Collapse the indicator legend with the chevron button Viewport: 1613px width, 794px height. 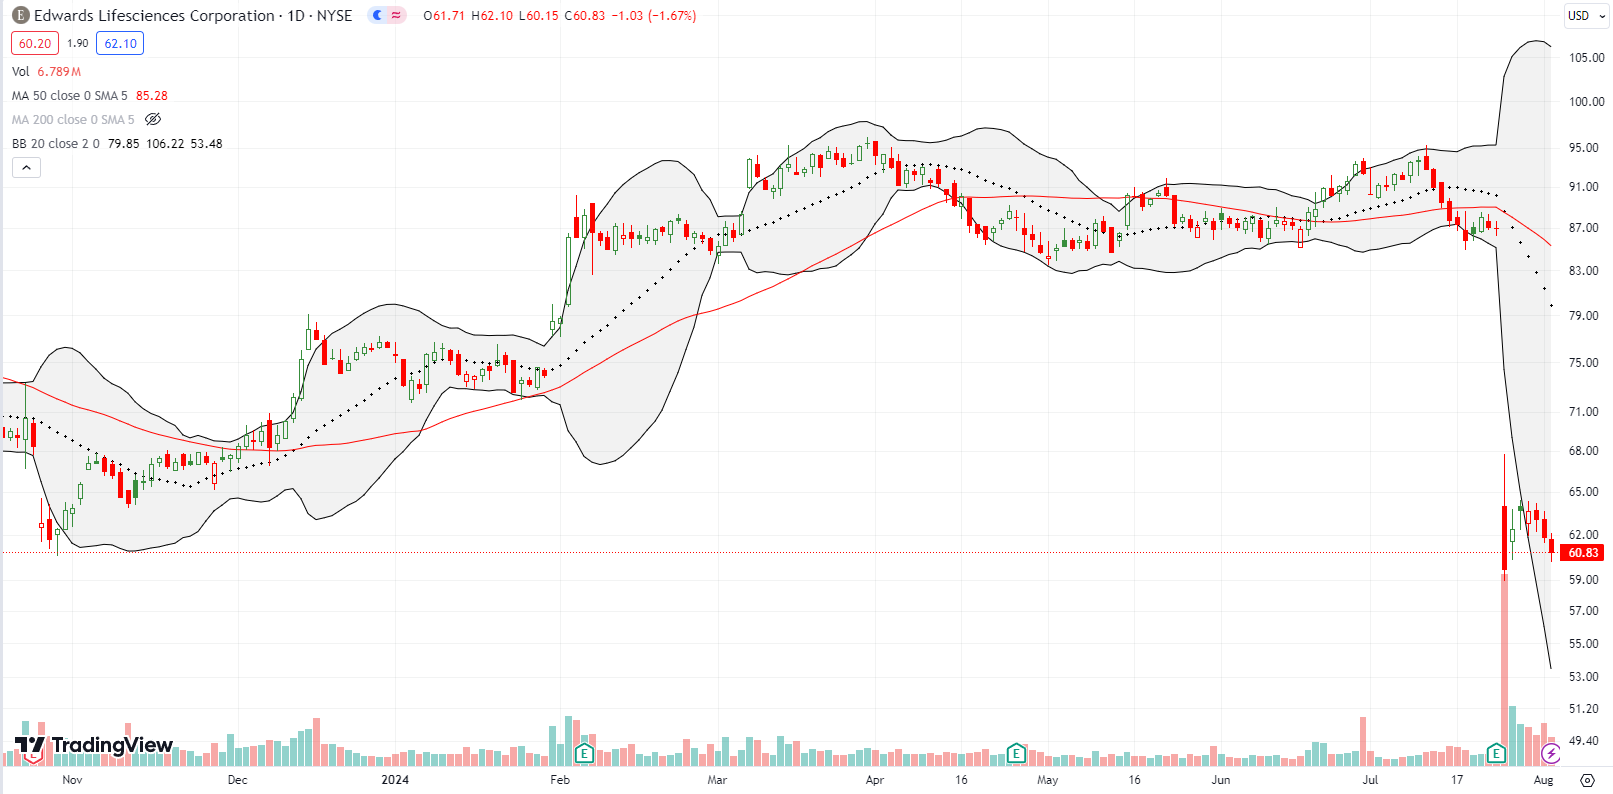pyautogui.click(x=26, y=167)
